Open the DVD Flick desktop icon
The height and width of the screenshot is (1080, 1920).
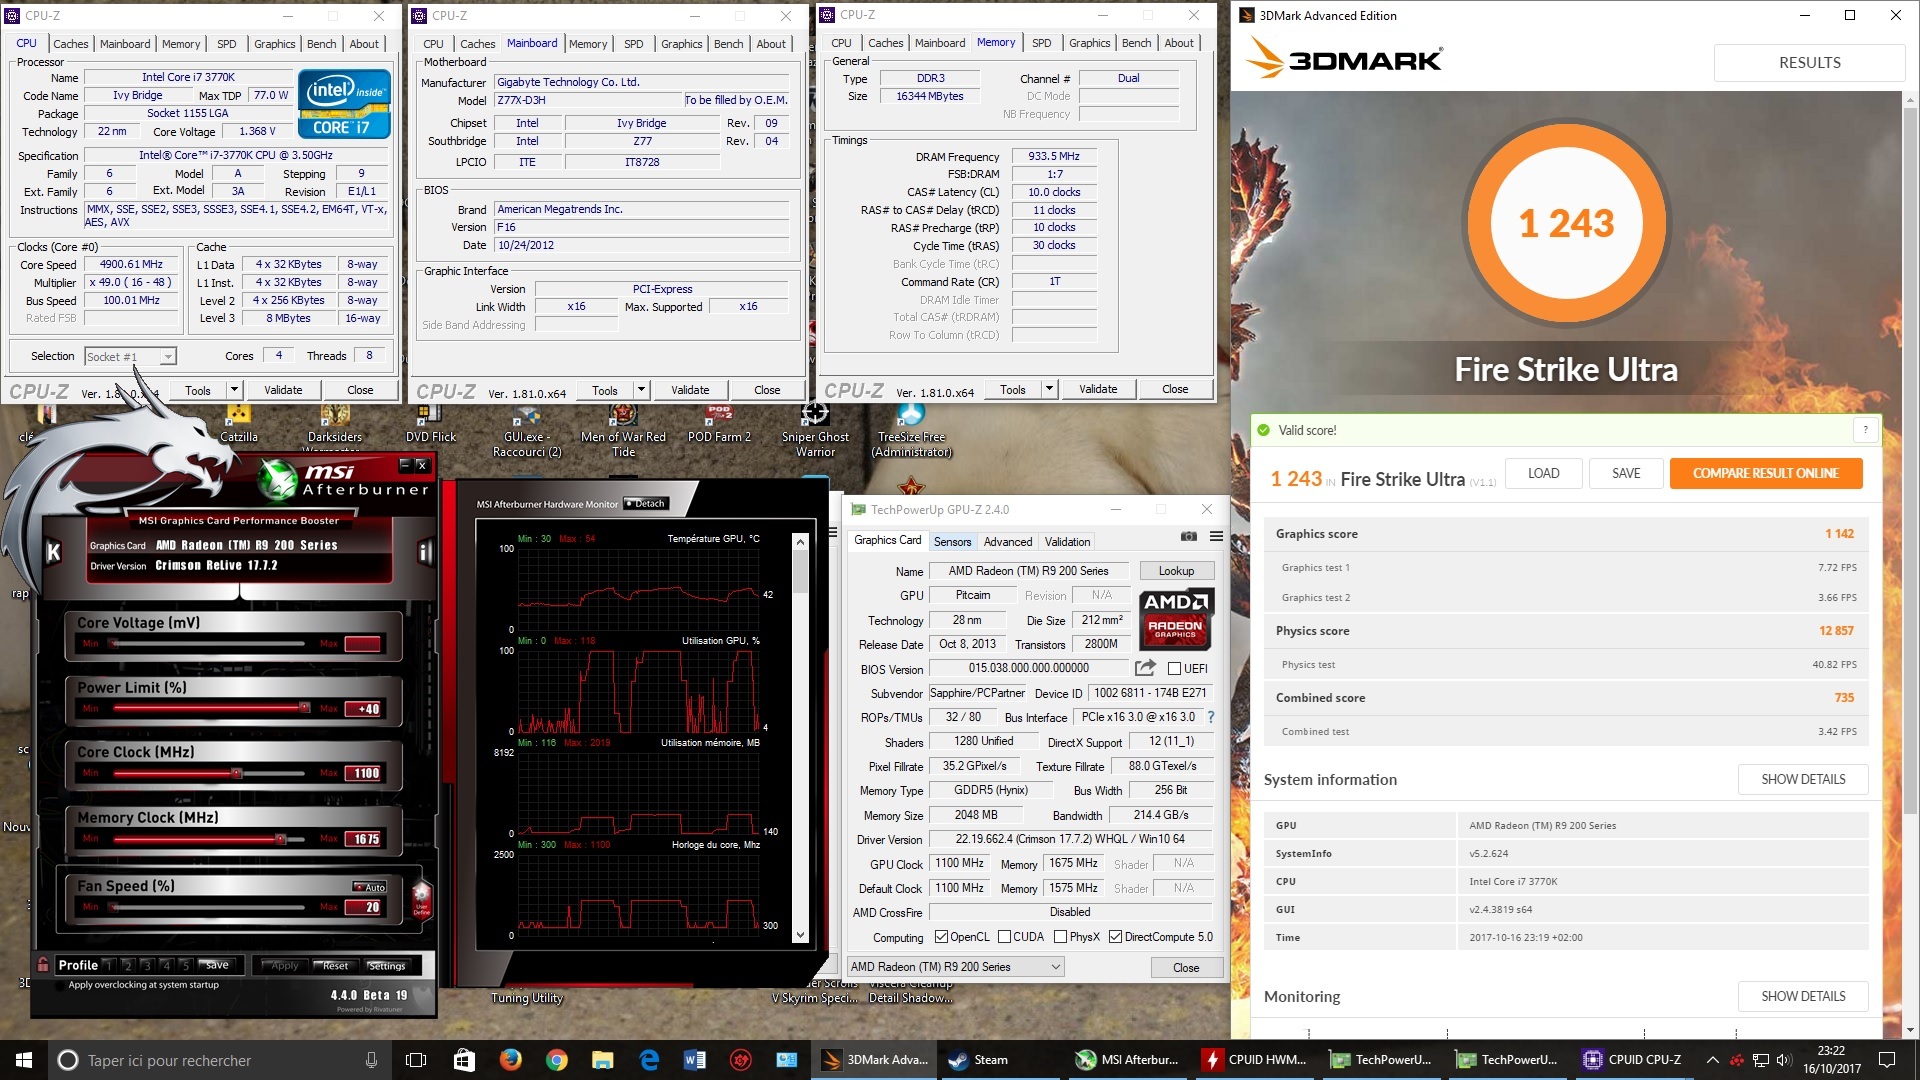(431, 423)
